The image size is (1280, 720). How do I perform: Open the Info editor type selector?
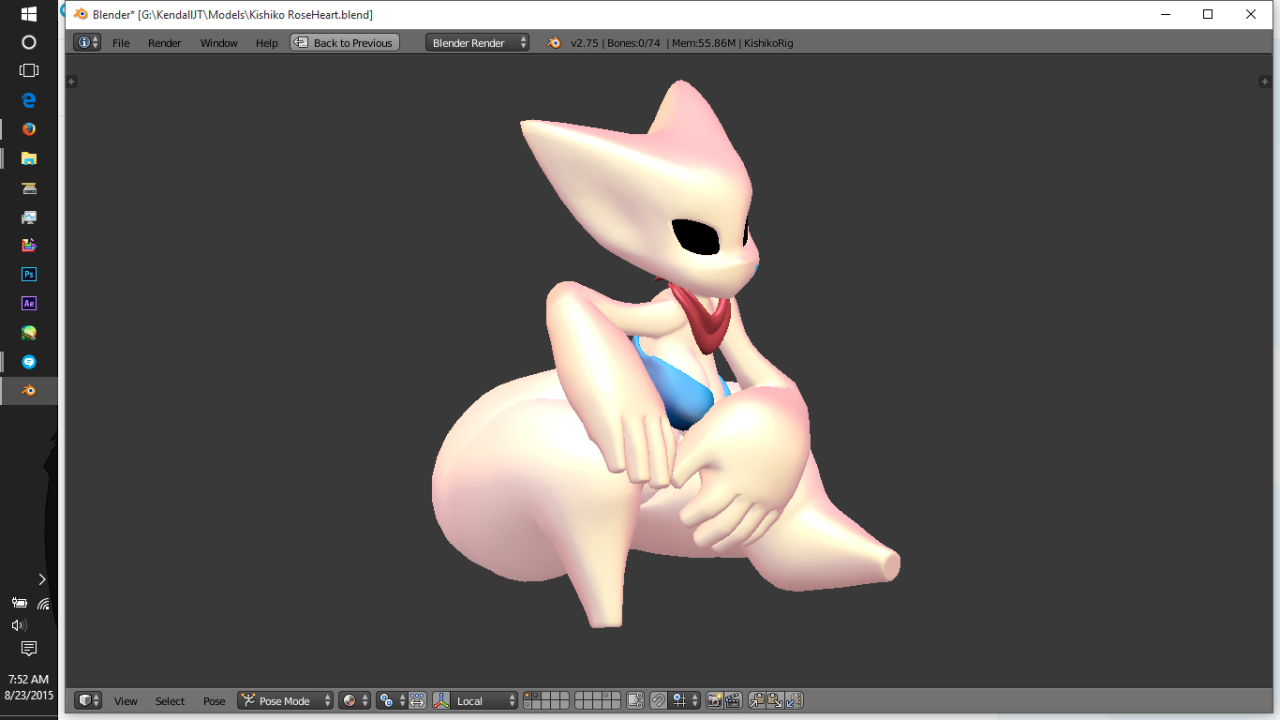click(87, 43)
